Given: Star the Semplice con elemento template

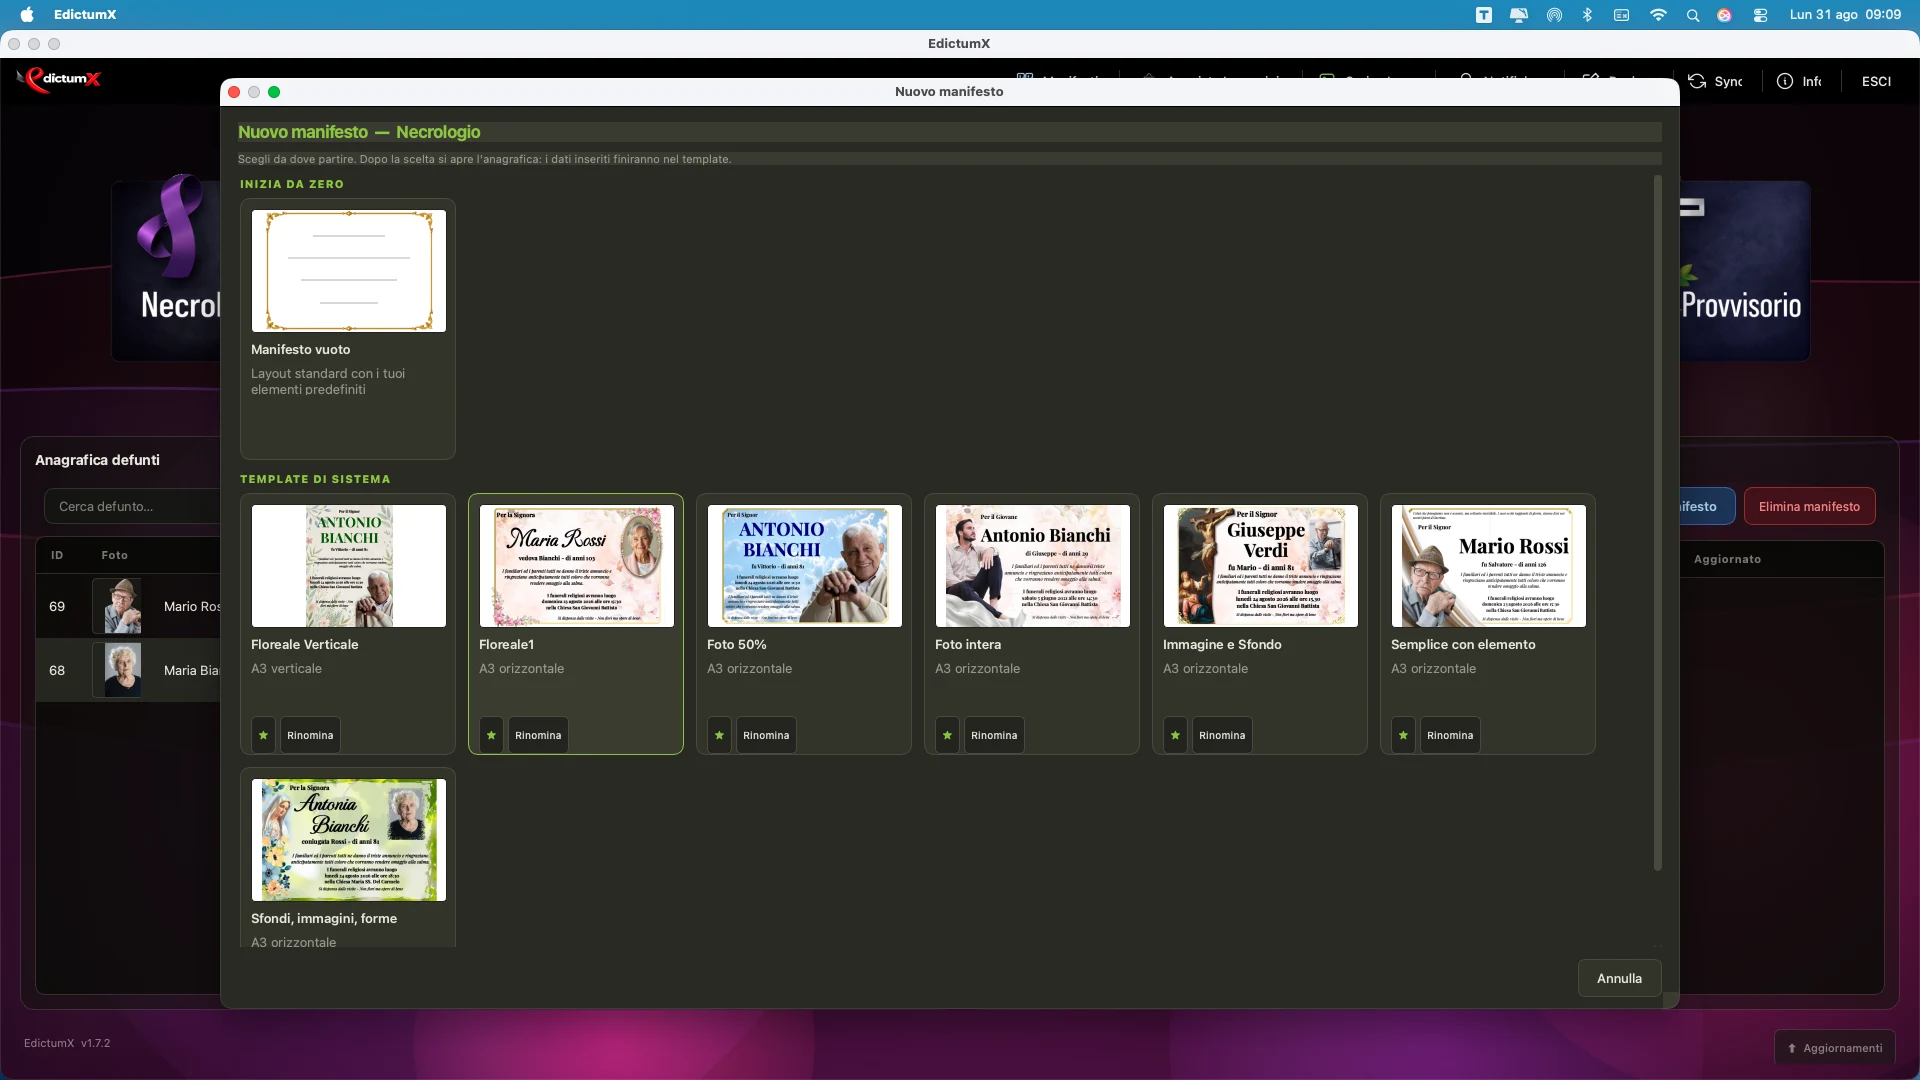Looking at the screenshot, I should click(1403, 735).
